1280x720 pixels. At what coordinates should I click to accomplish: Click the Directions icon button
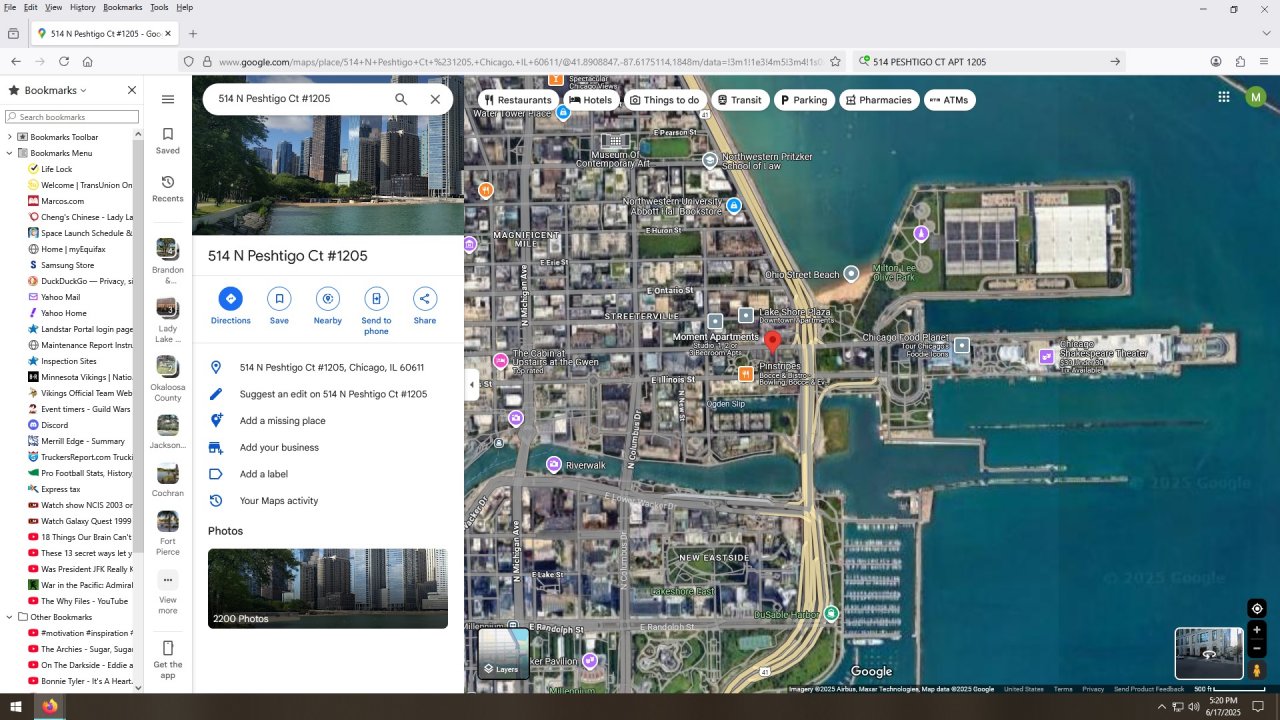(x=231, y=299)
